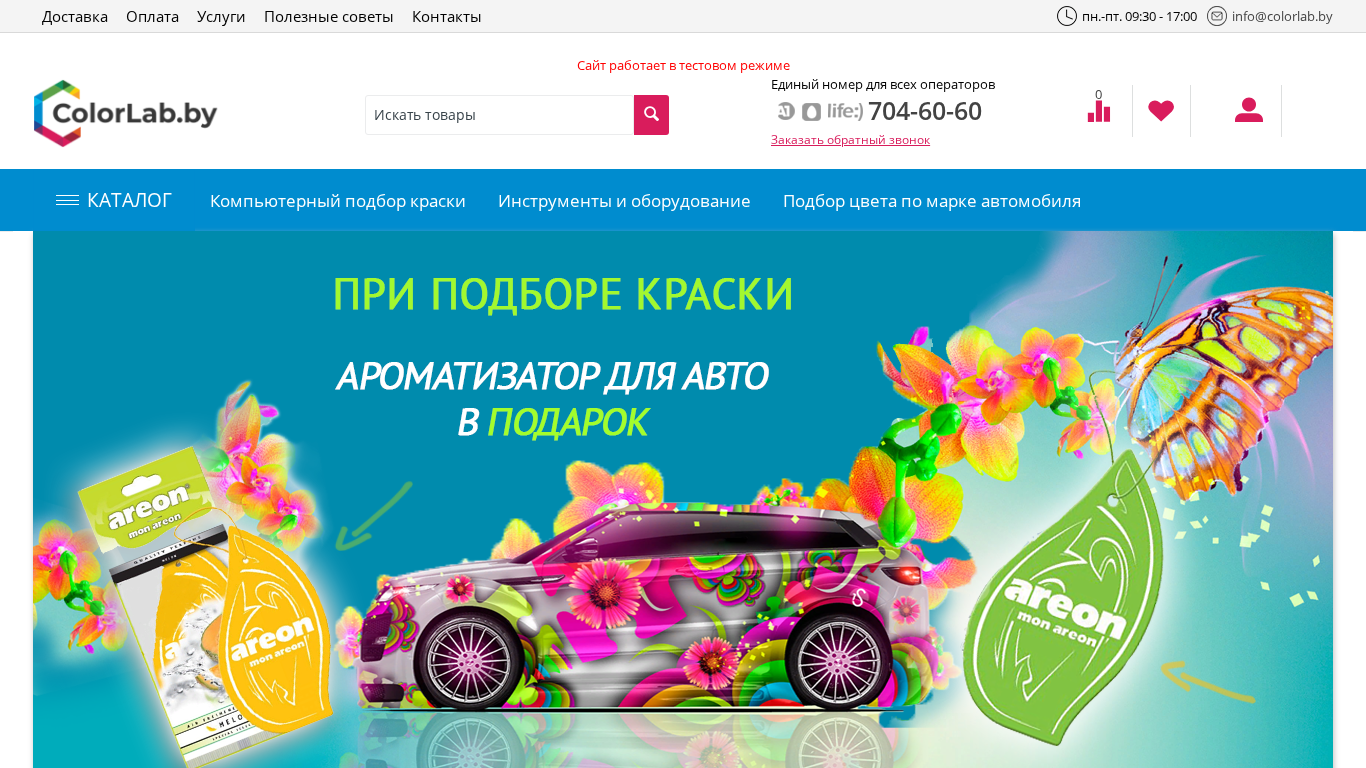
Task: Open the Услуги menu item
Action: [221, 17]
